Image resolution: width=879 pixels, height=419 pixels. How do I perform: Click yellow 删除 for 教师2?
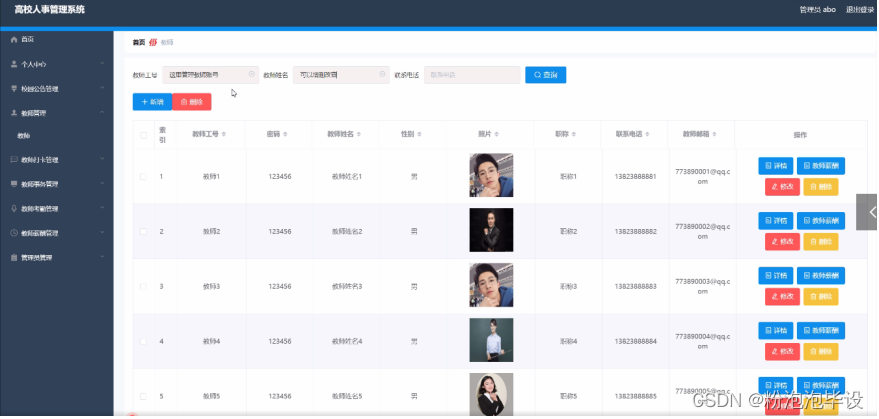pyautogui.click(x=821, y=242)
